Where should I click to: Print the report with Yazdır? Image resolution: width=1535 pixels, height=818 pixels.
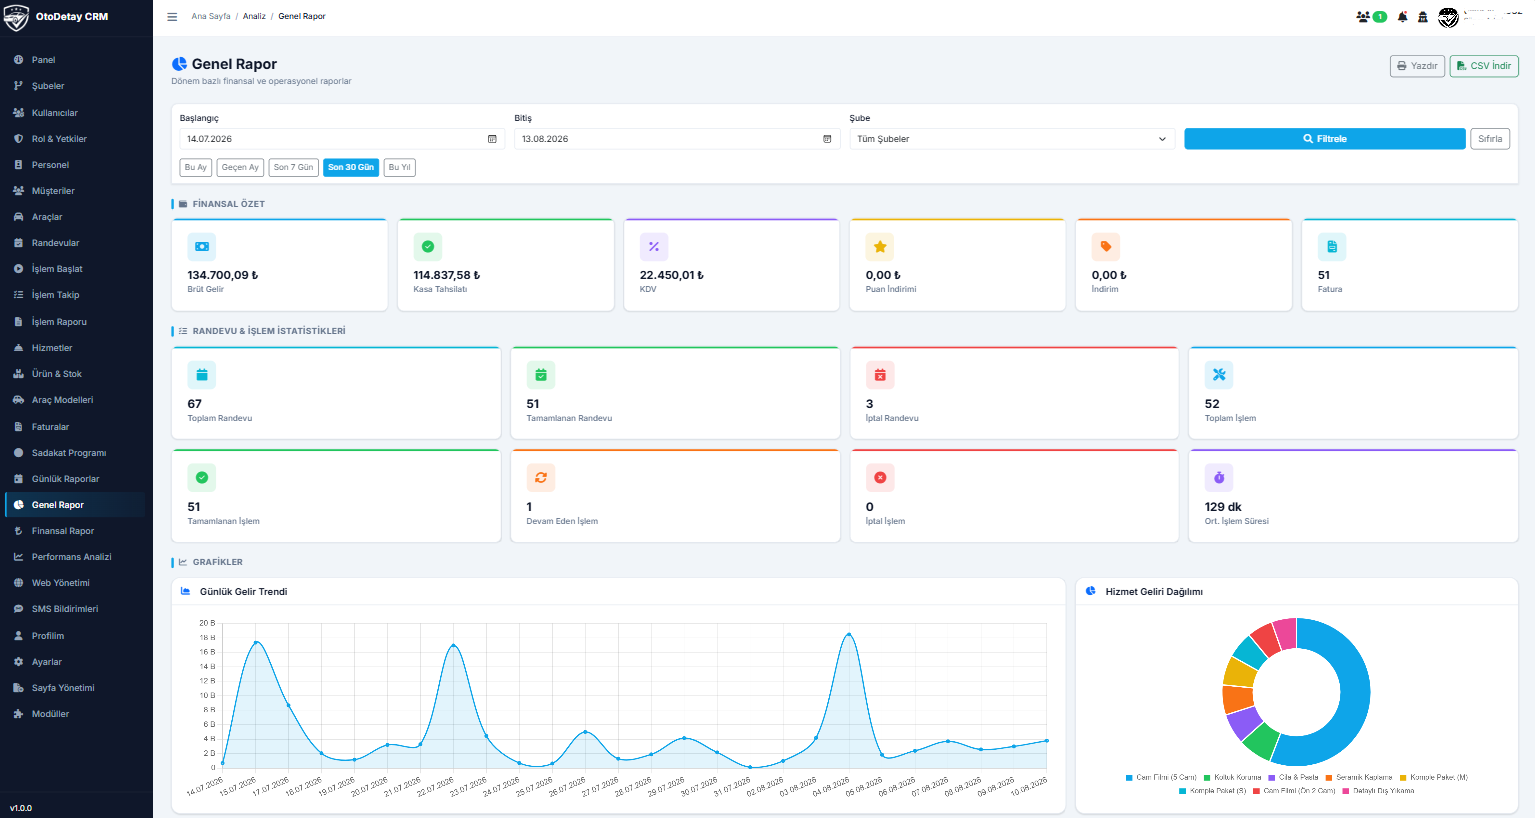point(1417,66)
